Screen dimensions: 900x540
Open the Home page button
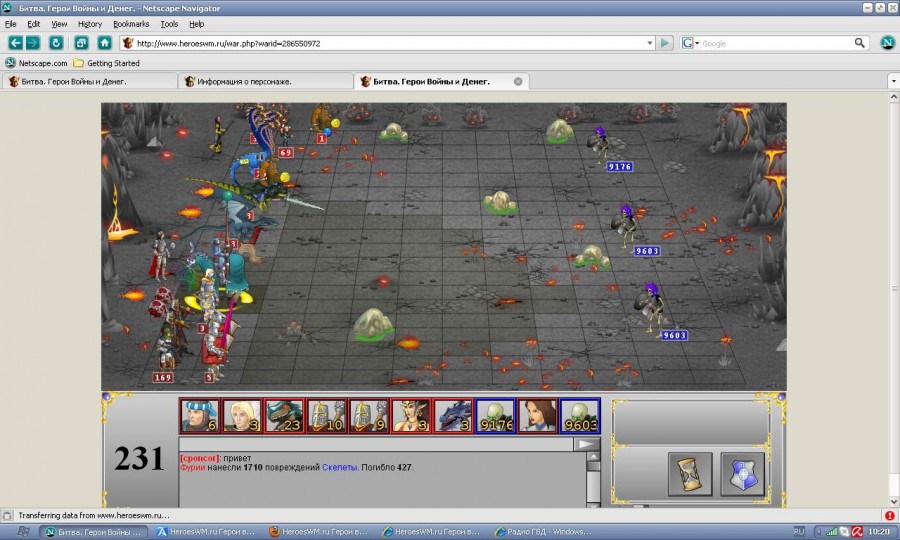(104, 42)
